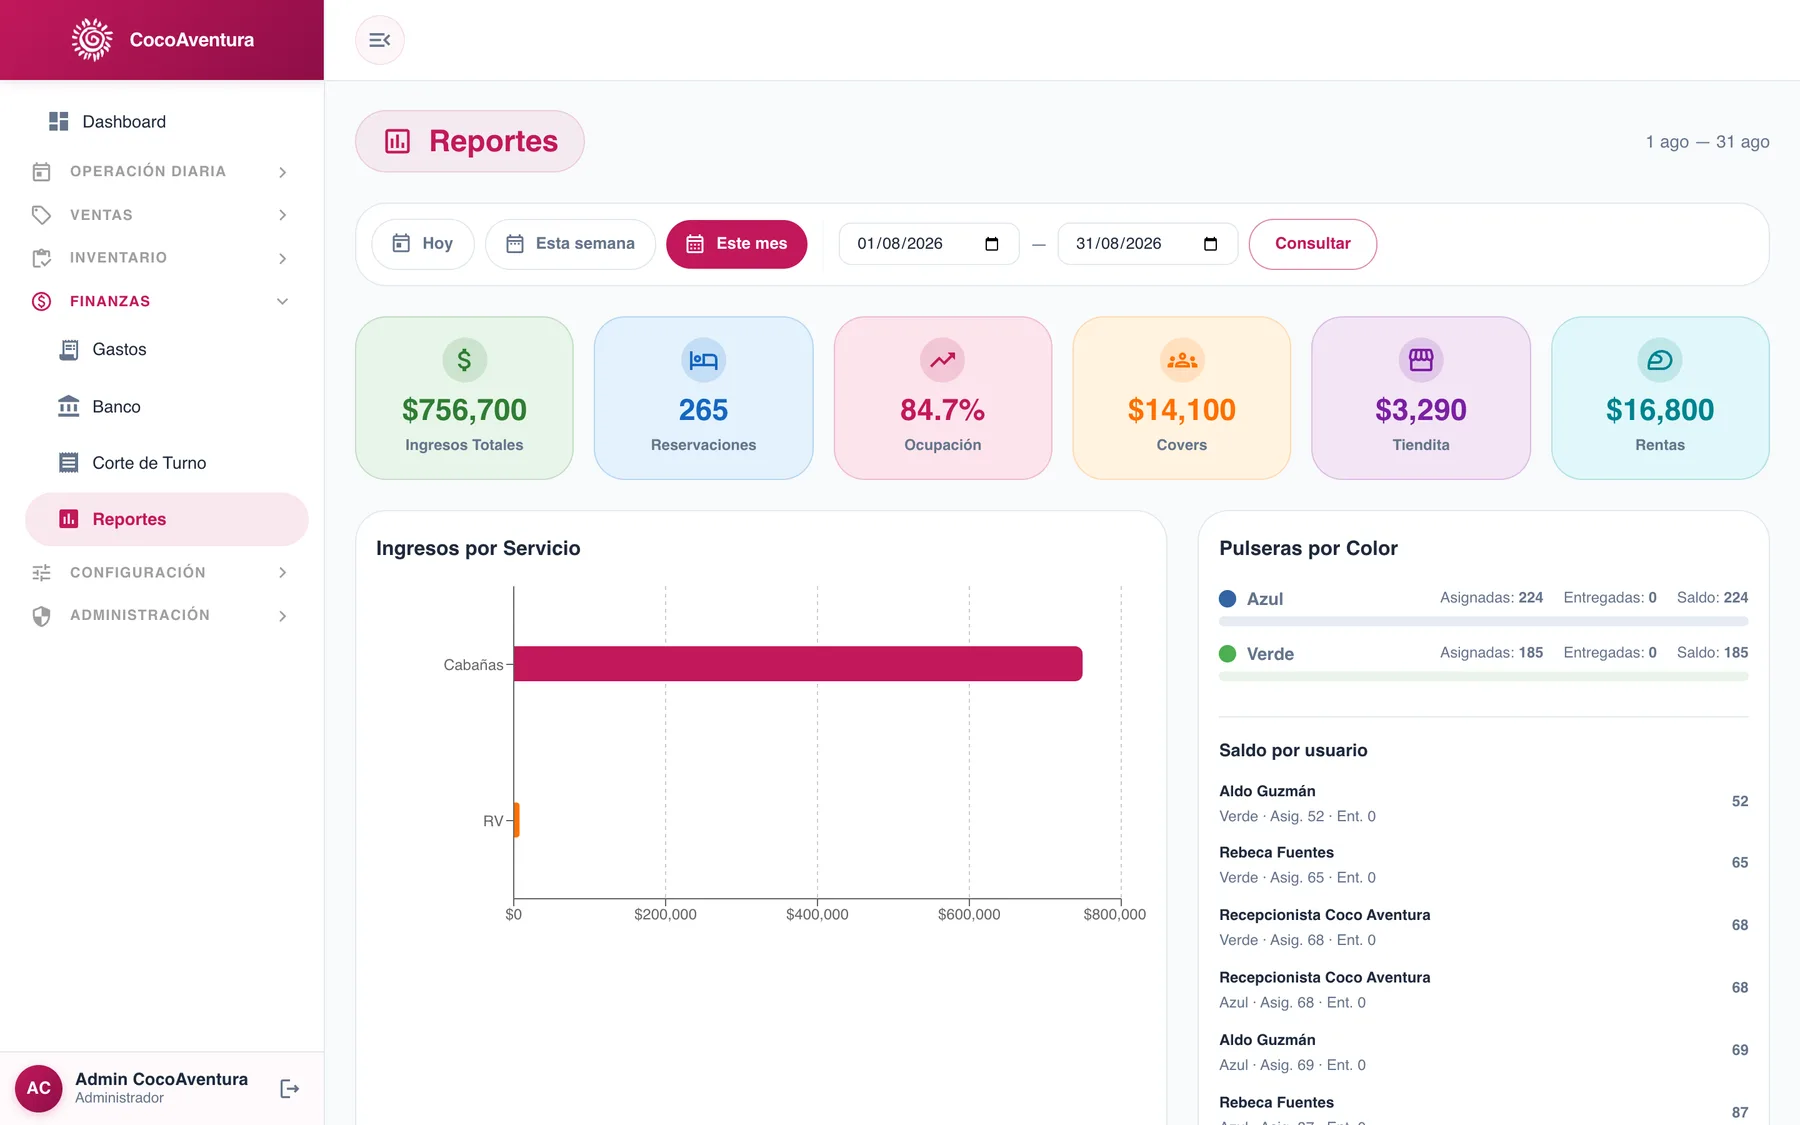Screen dimensions: 1800x1125
Task: Open Gastos under Finanzas
Action: pos(167,349)
